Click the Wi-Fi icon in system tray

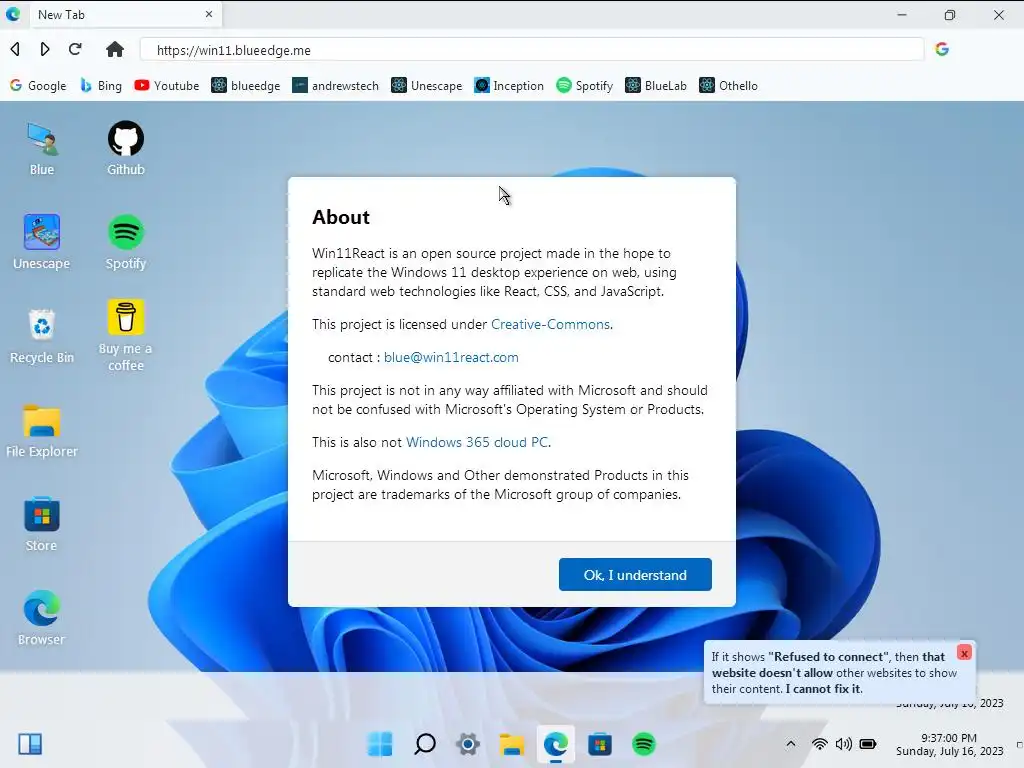tap(820, 744)
